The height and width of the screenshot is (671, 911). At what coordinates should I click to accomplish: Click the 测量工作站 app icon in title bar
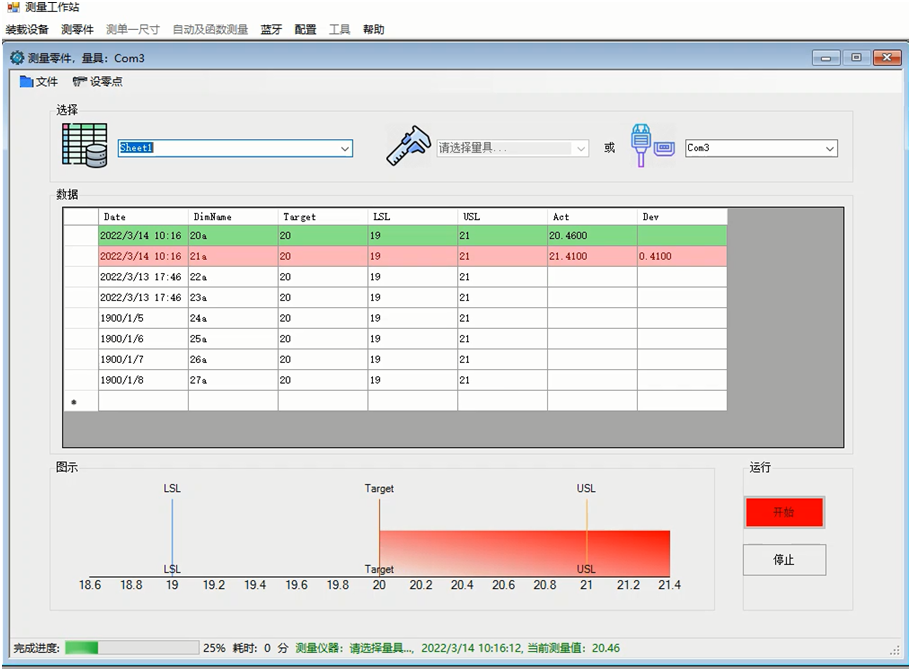tap(12, 7)
